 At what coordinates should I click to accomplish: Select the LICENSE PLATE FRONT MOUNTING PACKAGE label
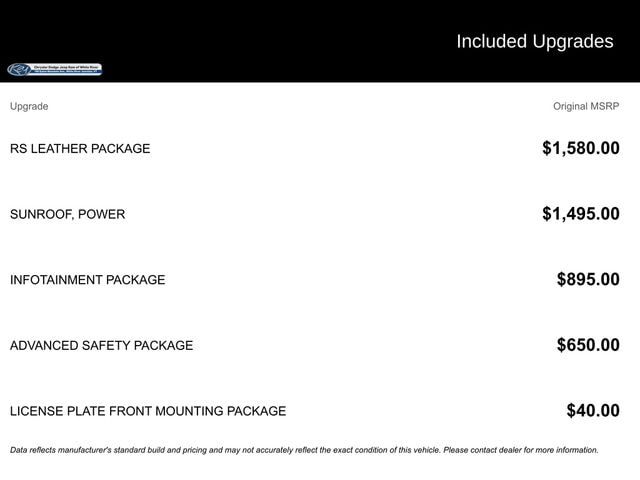point(148,411)
